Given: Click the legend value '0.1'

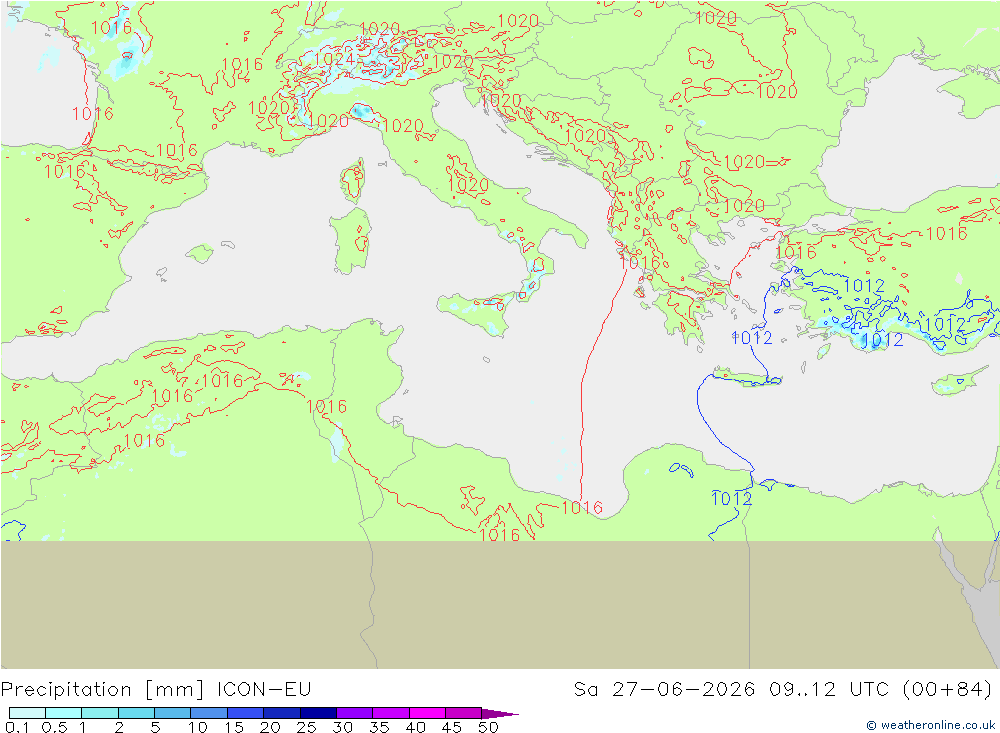Looking at the screenshot, I should point(17,727).
